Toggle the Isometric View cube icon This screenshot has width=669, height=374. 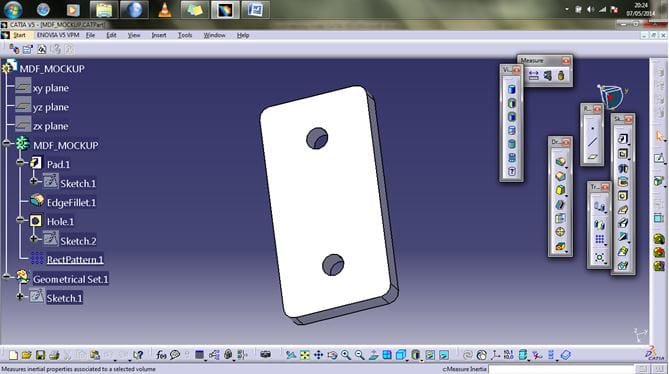point(401,355)
